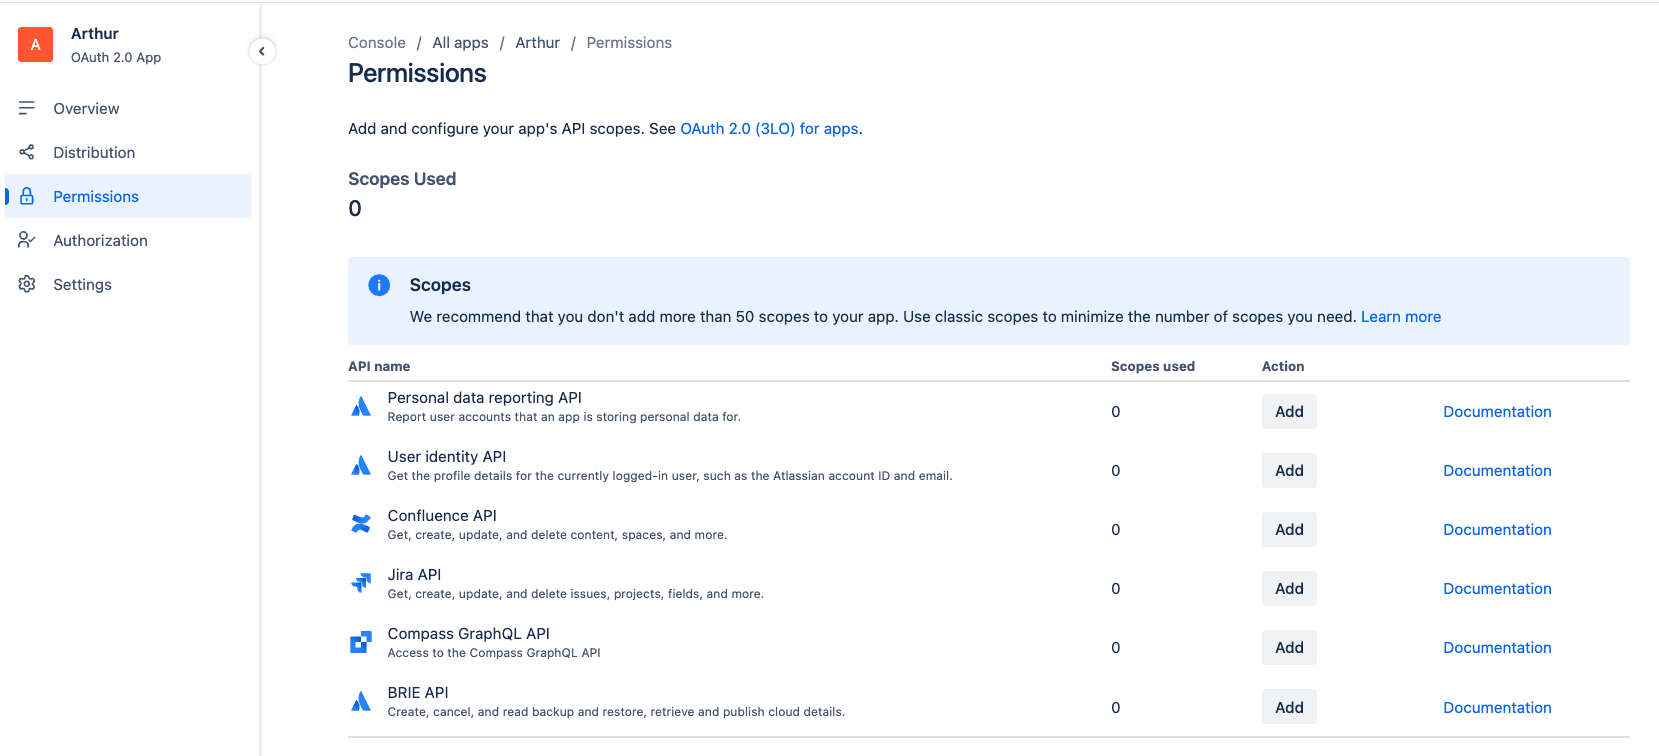Screen dimensions: 1659x756
Task: Click the Distribution share icon in the sidebar
Action: [x=27, y=152]
